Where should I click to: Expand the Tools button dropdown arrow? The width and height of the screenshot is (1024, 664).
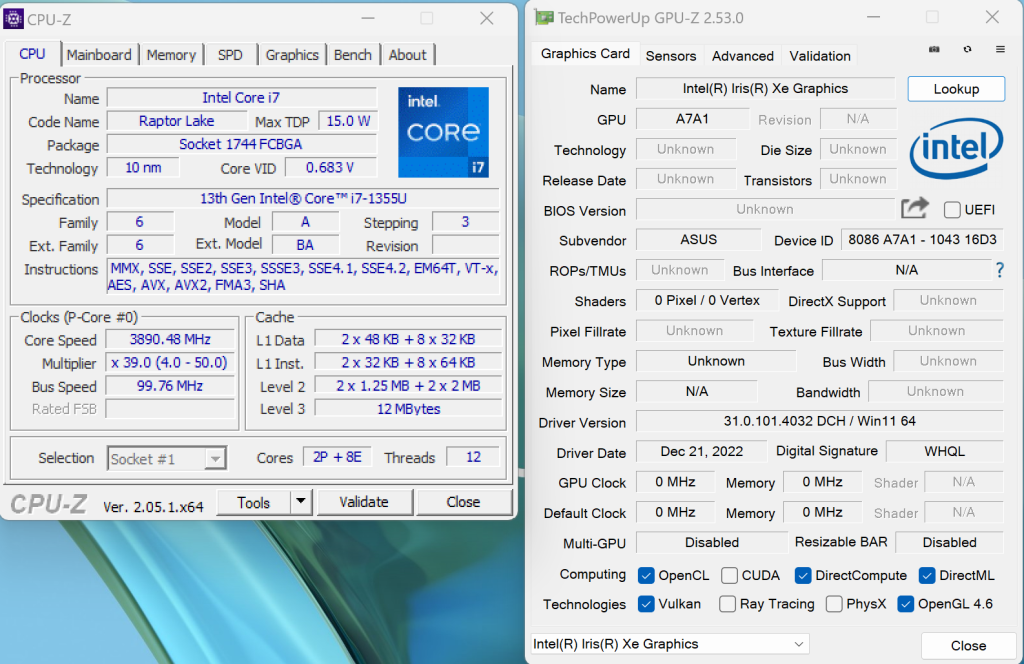coord(301,502)
